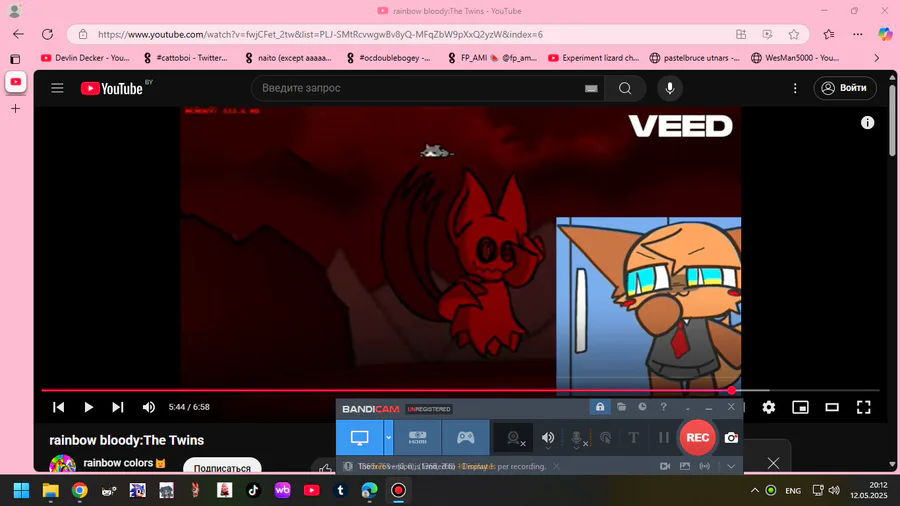
Task: Go back in browser
Action: (x=18, y=34)
